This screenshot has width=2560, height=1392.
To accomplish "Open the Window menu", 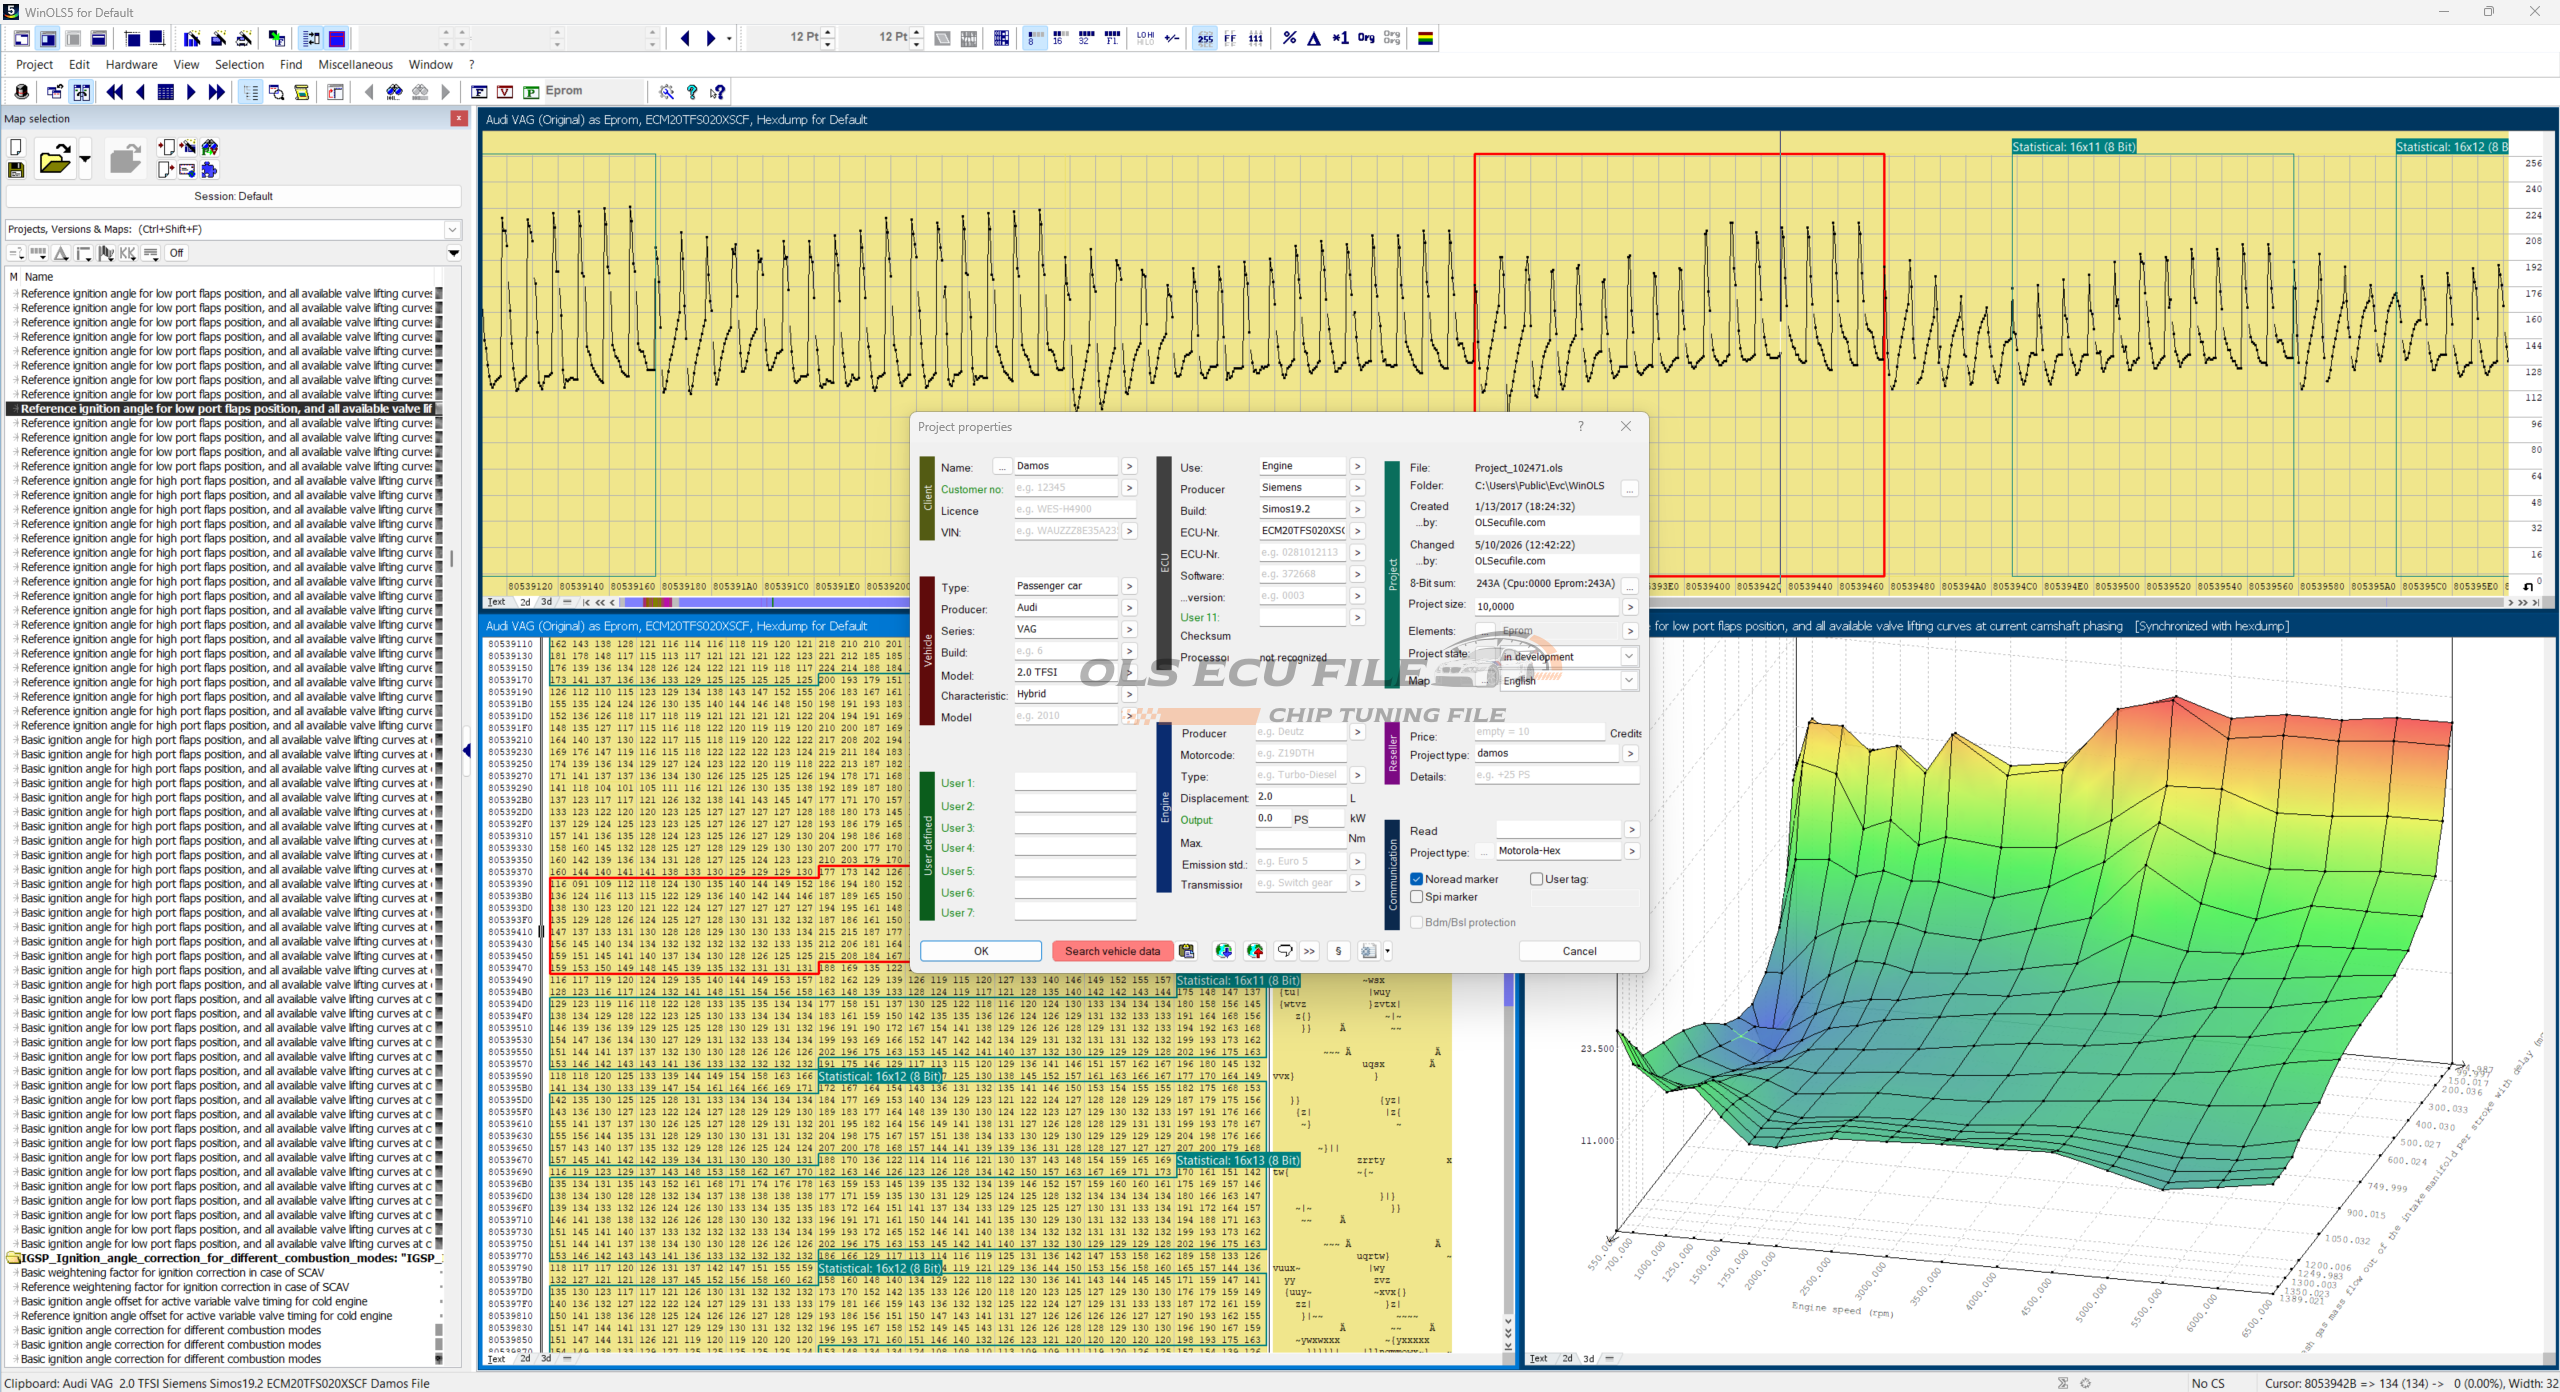I will click(x=431, y=64).
